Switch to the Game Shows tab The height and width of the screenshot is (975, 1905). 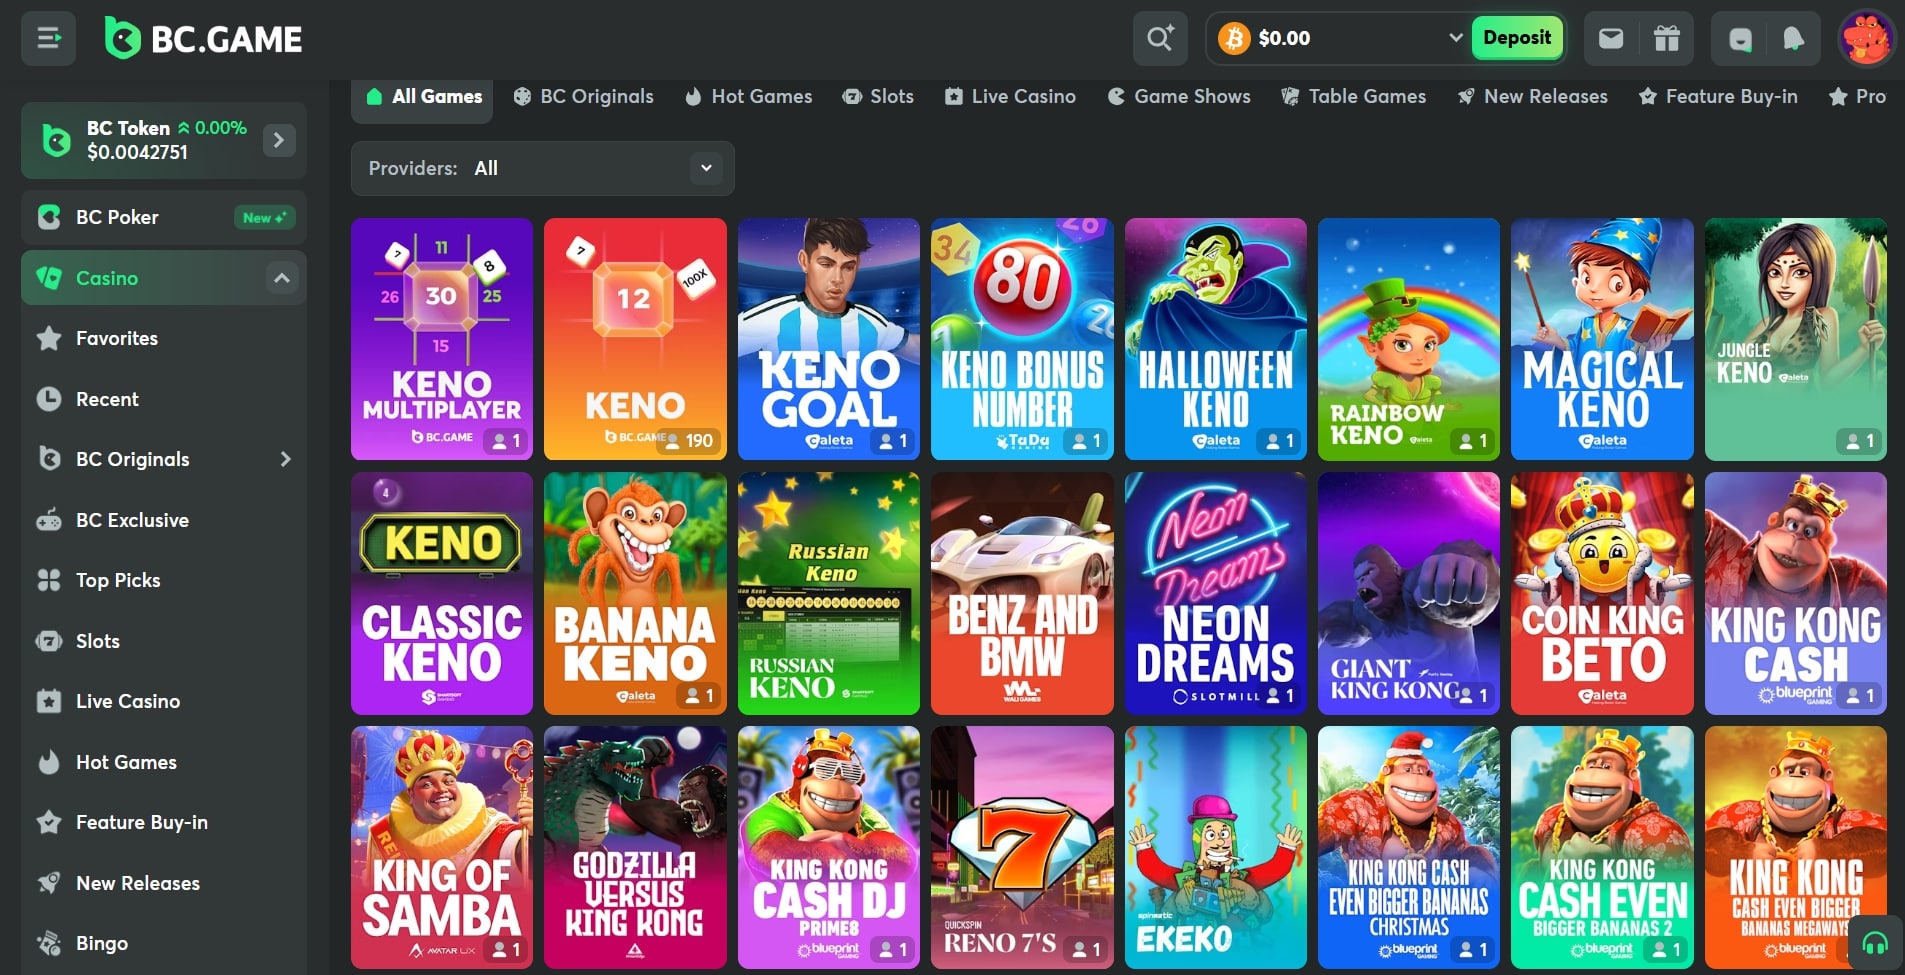pyautogui.click(x=1179, y=97)
